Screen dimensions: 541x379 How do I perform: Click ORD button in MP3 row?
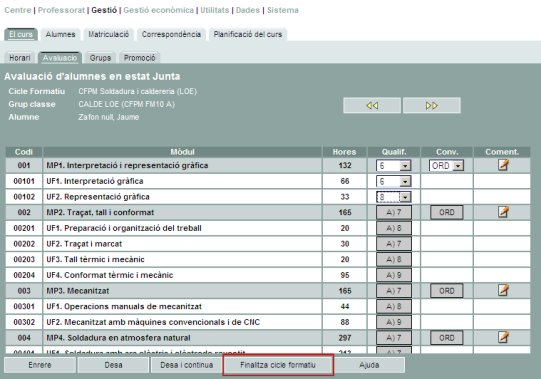coord(446,291)
